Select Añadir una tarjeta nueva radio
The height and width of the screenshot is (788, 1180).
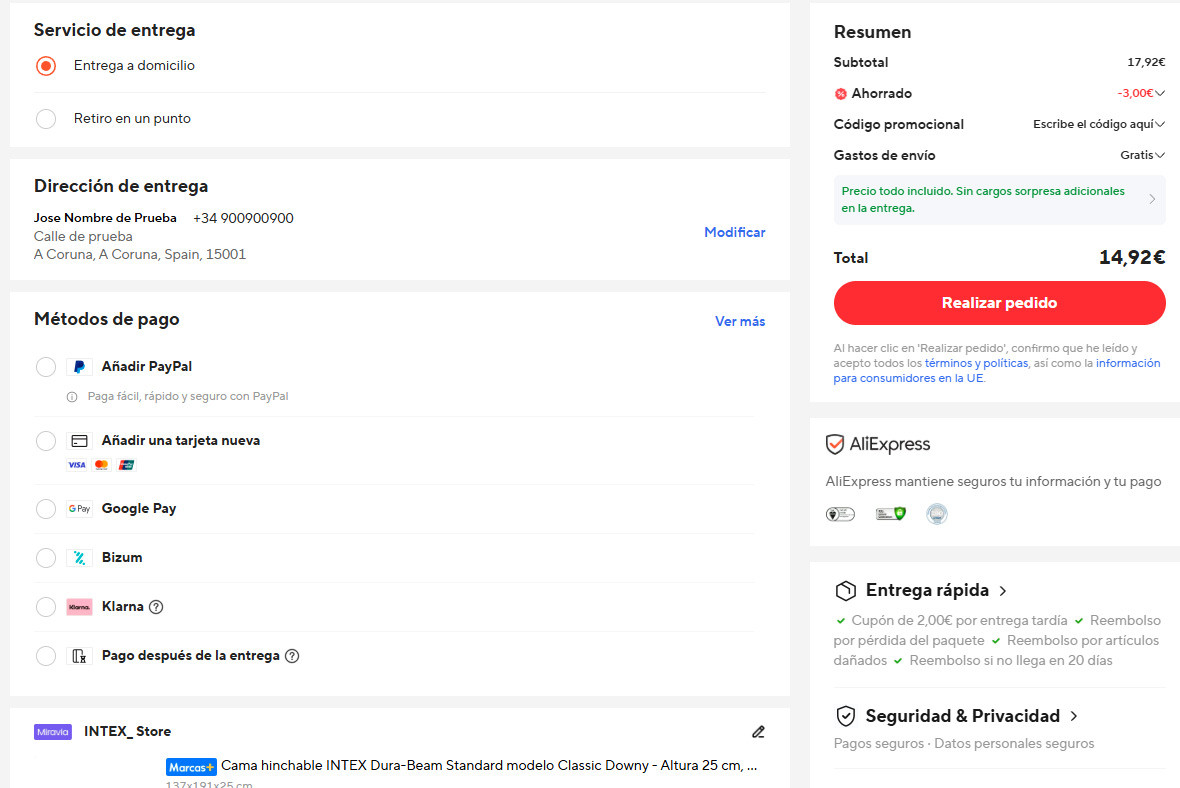point(46,441)
